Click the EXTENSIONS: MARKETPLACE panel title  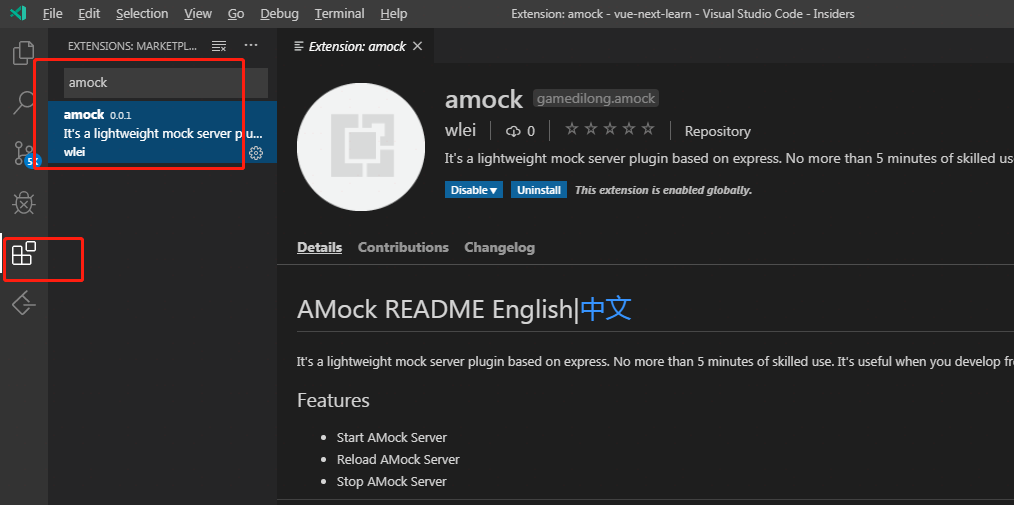tap(133, 46)
